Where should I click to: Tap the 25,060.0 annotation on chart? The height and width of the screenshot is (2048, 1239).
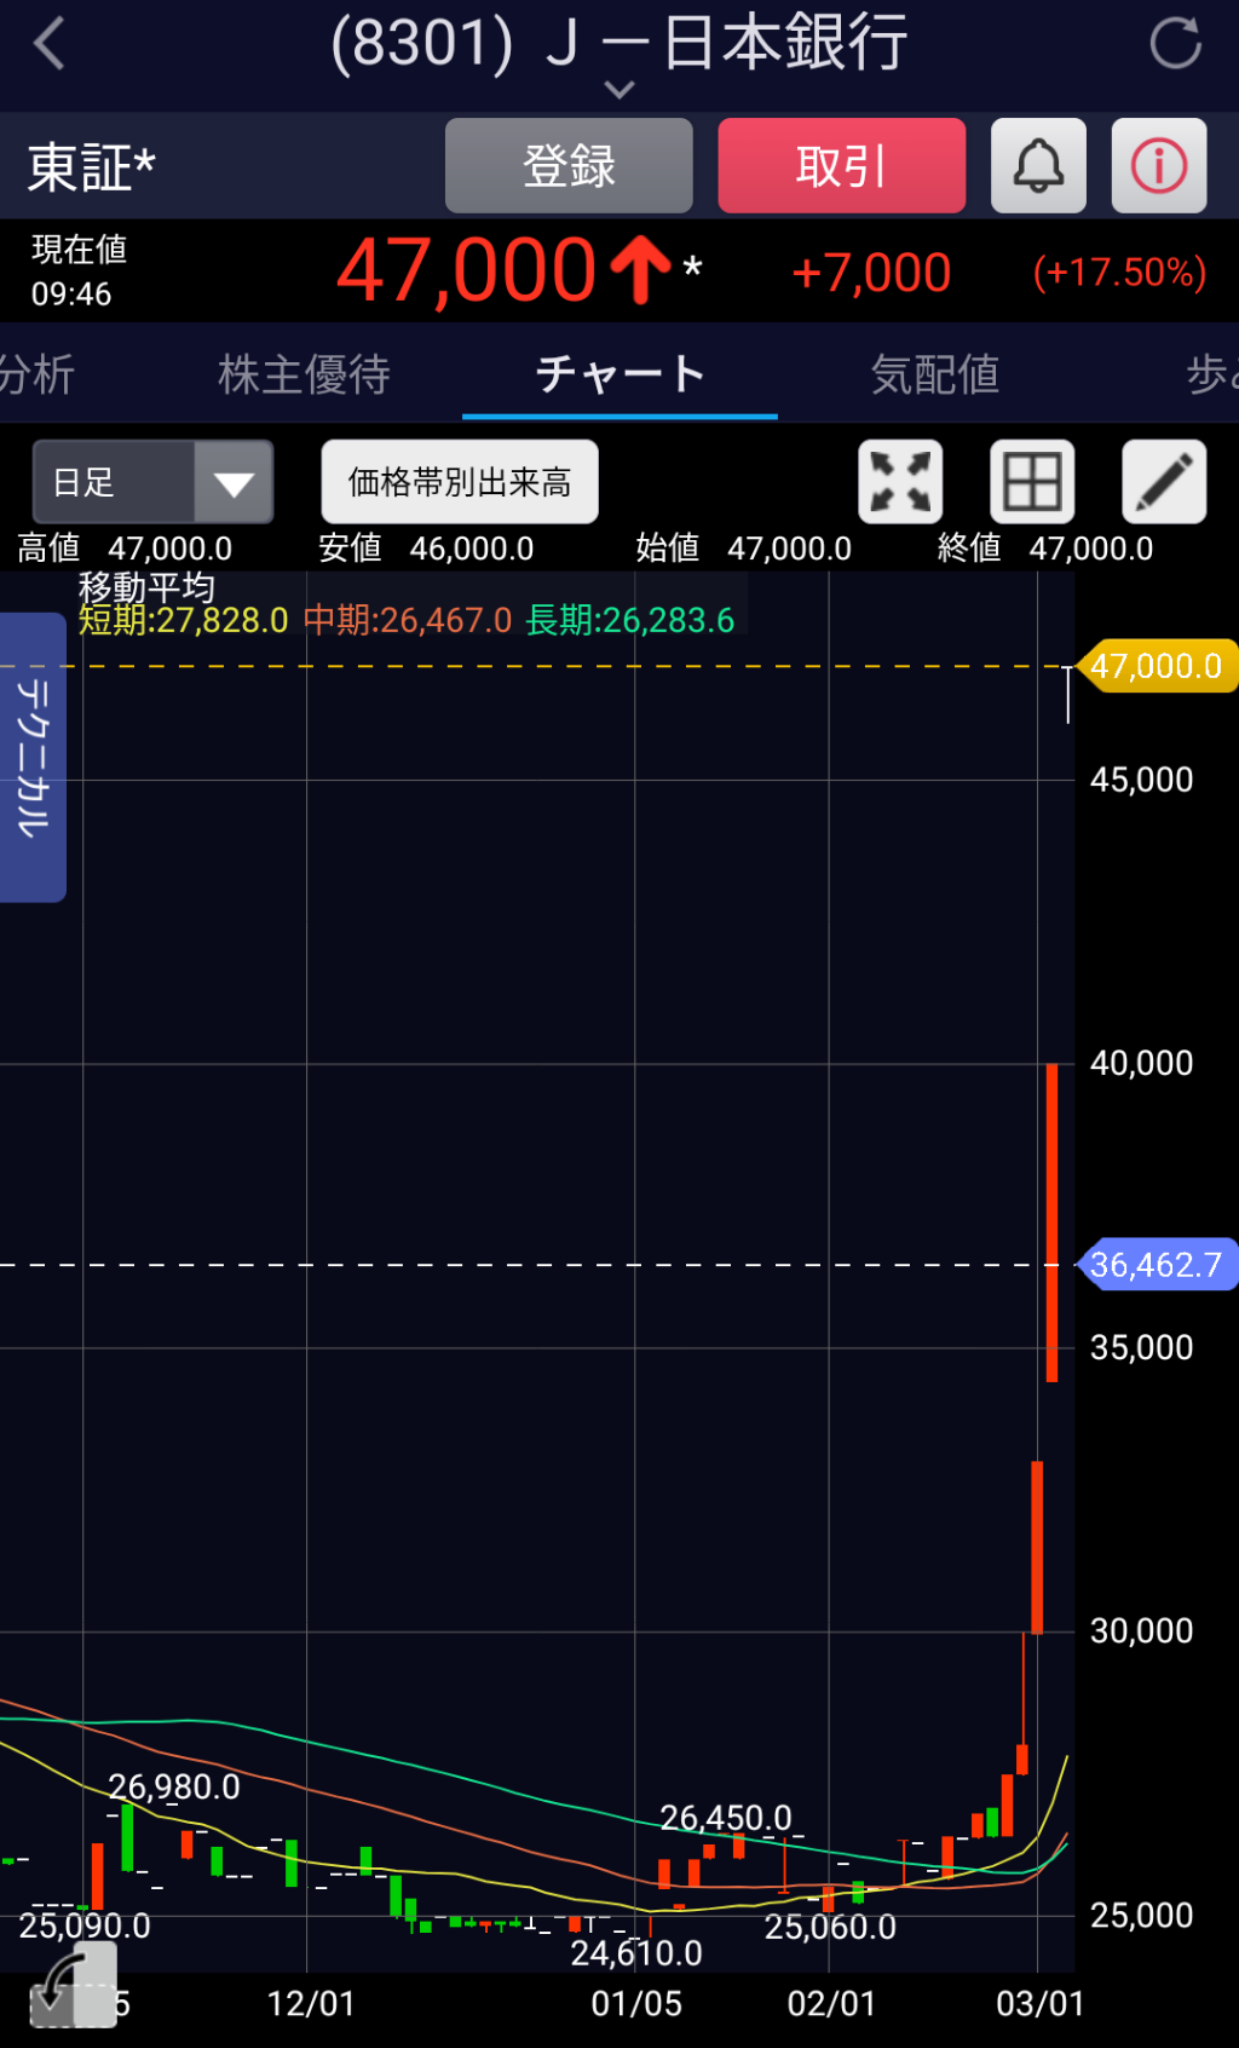[830, 1927]
